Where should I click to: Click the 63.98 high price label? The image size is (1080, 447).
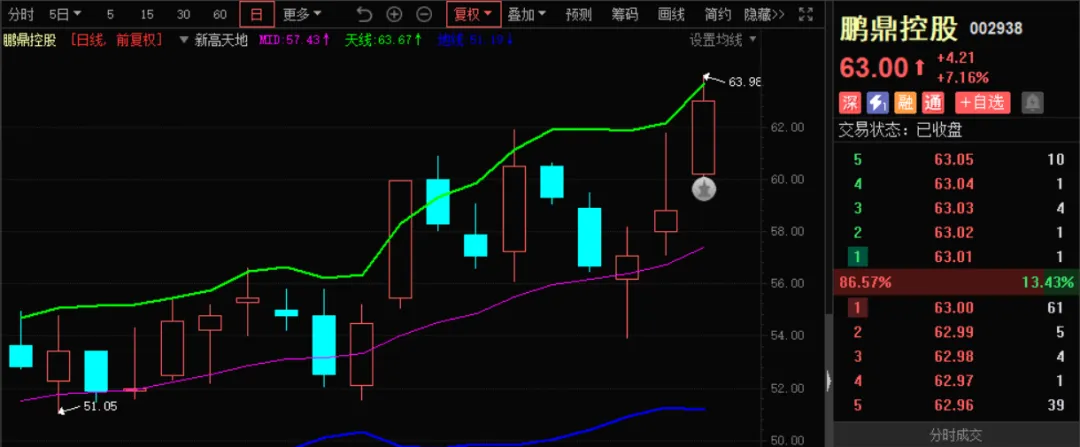pyautogui.click(x=745, y=82)
